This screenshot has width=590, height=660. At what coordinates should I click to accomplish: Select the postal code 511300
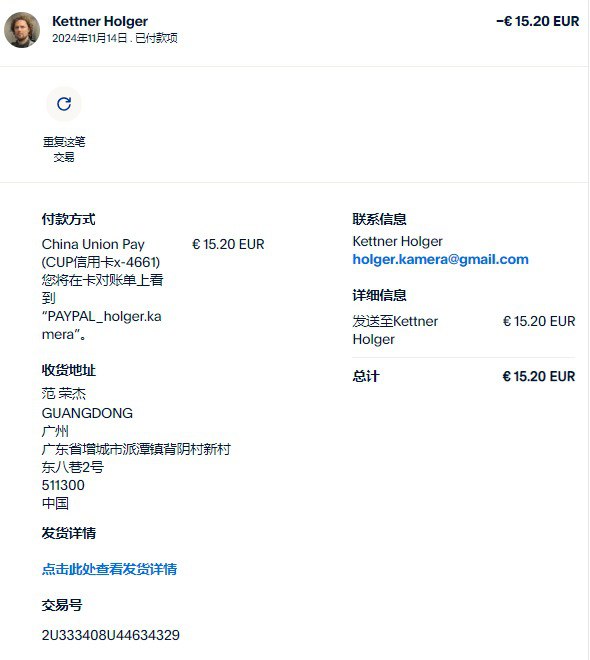(x=63, y=485)
